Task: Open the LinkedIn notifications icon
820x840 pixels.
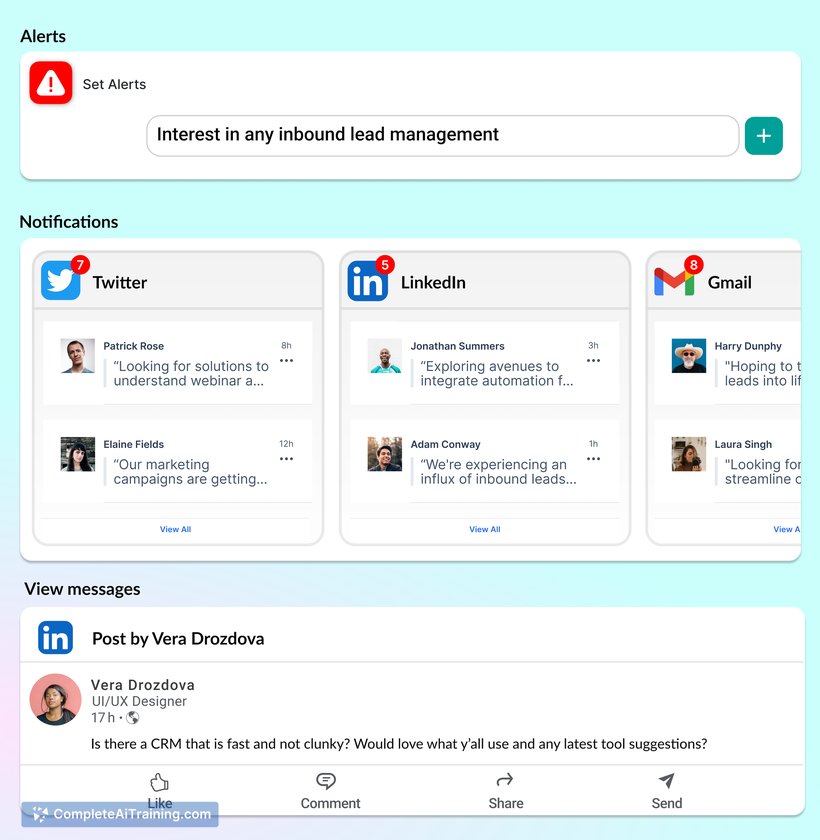Action: tap(367, 281)
